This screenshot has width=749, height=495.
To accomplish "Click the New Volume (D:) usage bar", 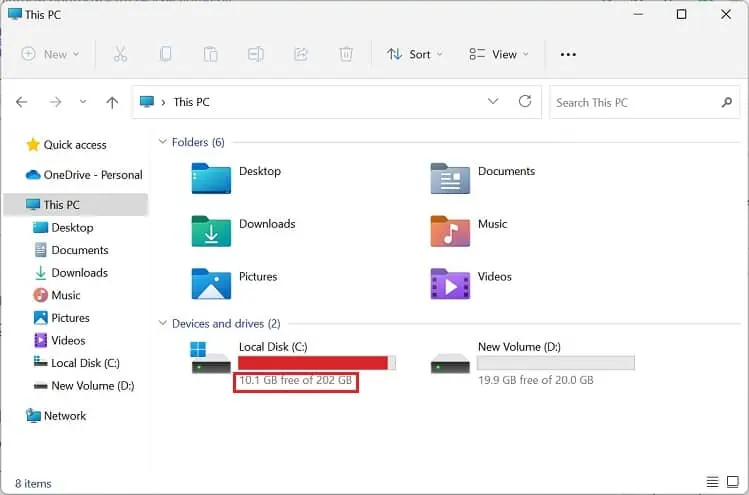I will tap(556, 363).
